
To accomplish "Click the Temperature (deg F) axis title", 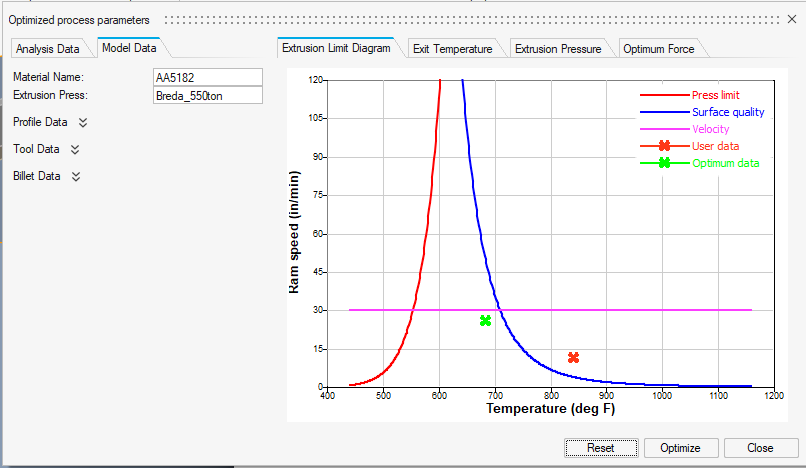I will tap(551, 409).
